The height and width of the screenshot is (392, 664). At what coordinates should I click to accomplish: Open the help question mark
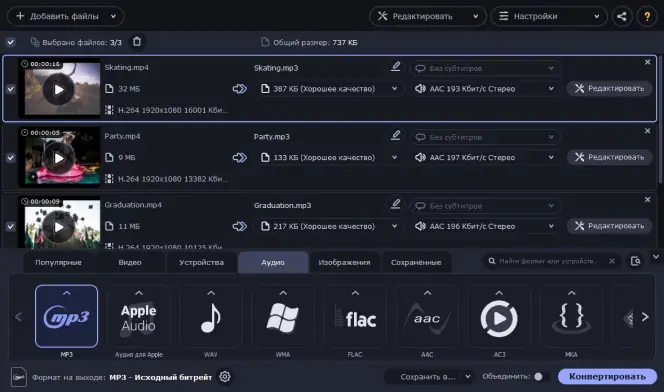point(647,17)
